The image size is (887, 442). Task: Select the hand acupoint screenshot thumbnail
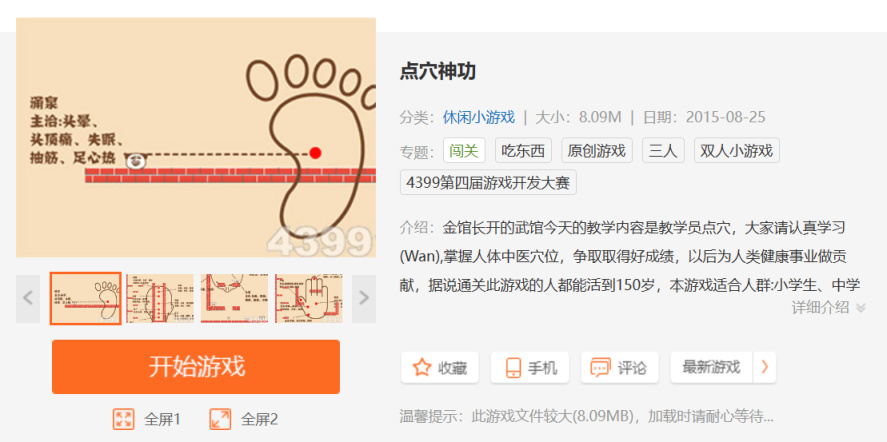pyautogui.click(x=309, y=298)
